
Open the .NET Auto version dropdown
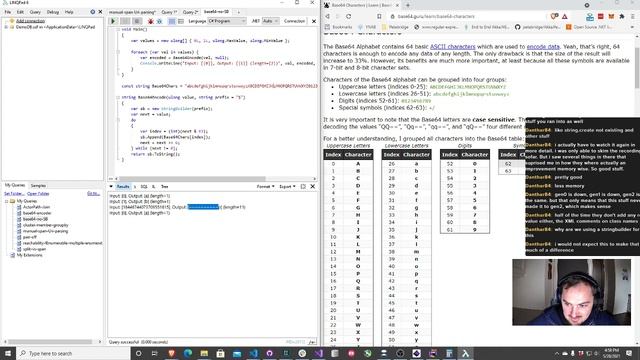271,21
